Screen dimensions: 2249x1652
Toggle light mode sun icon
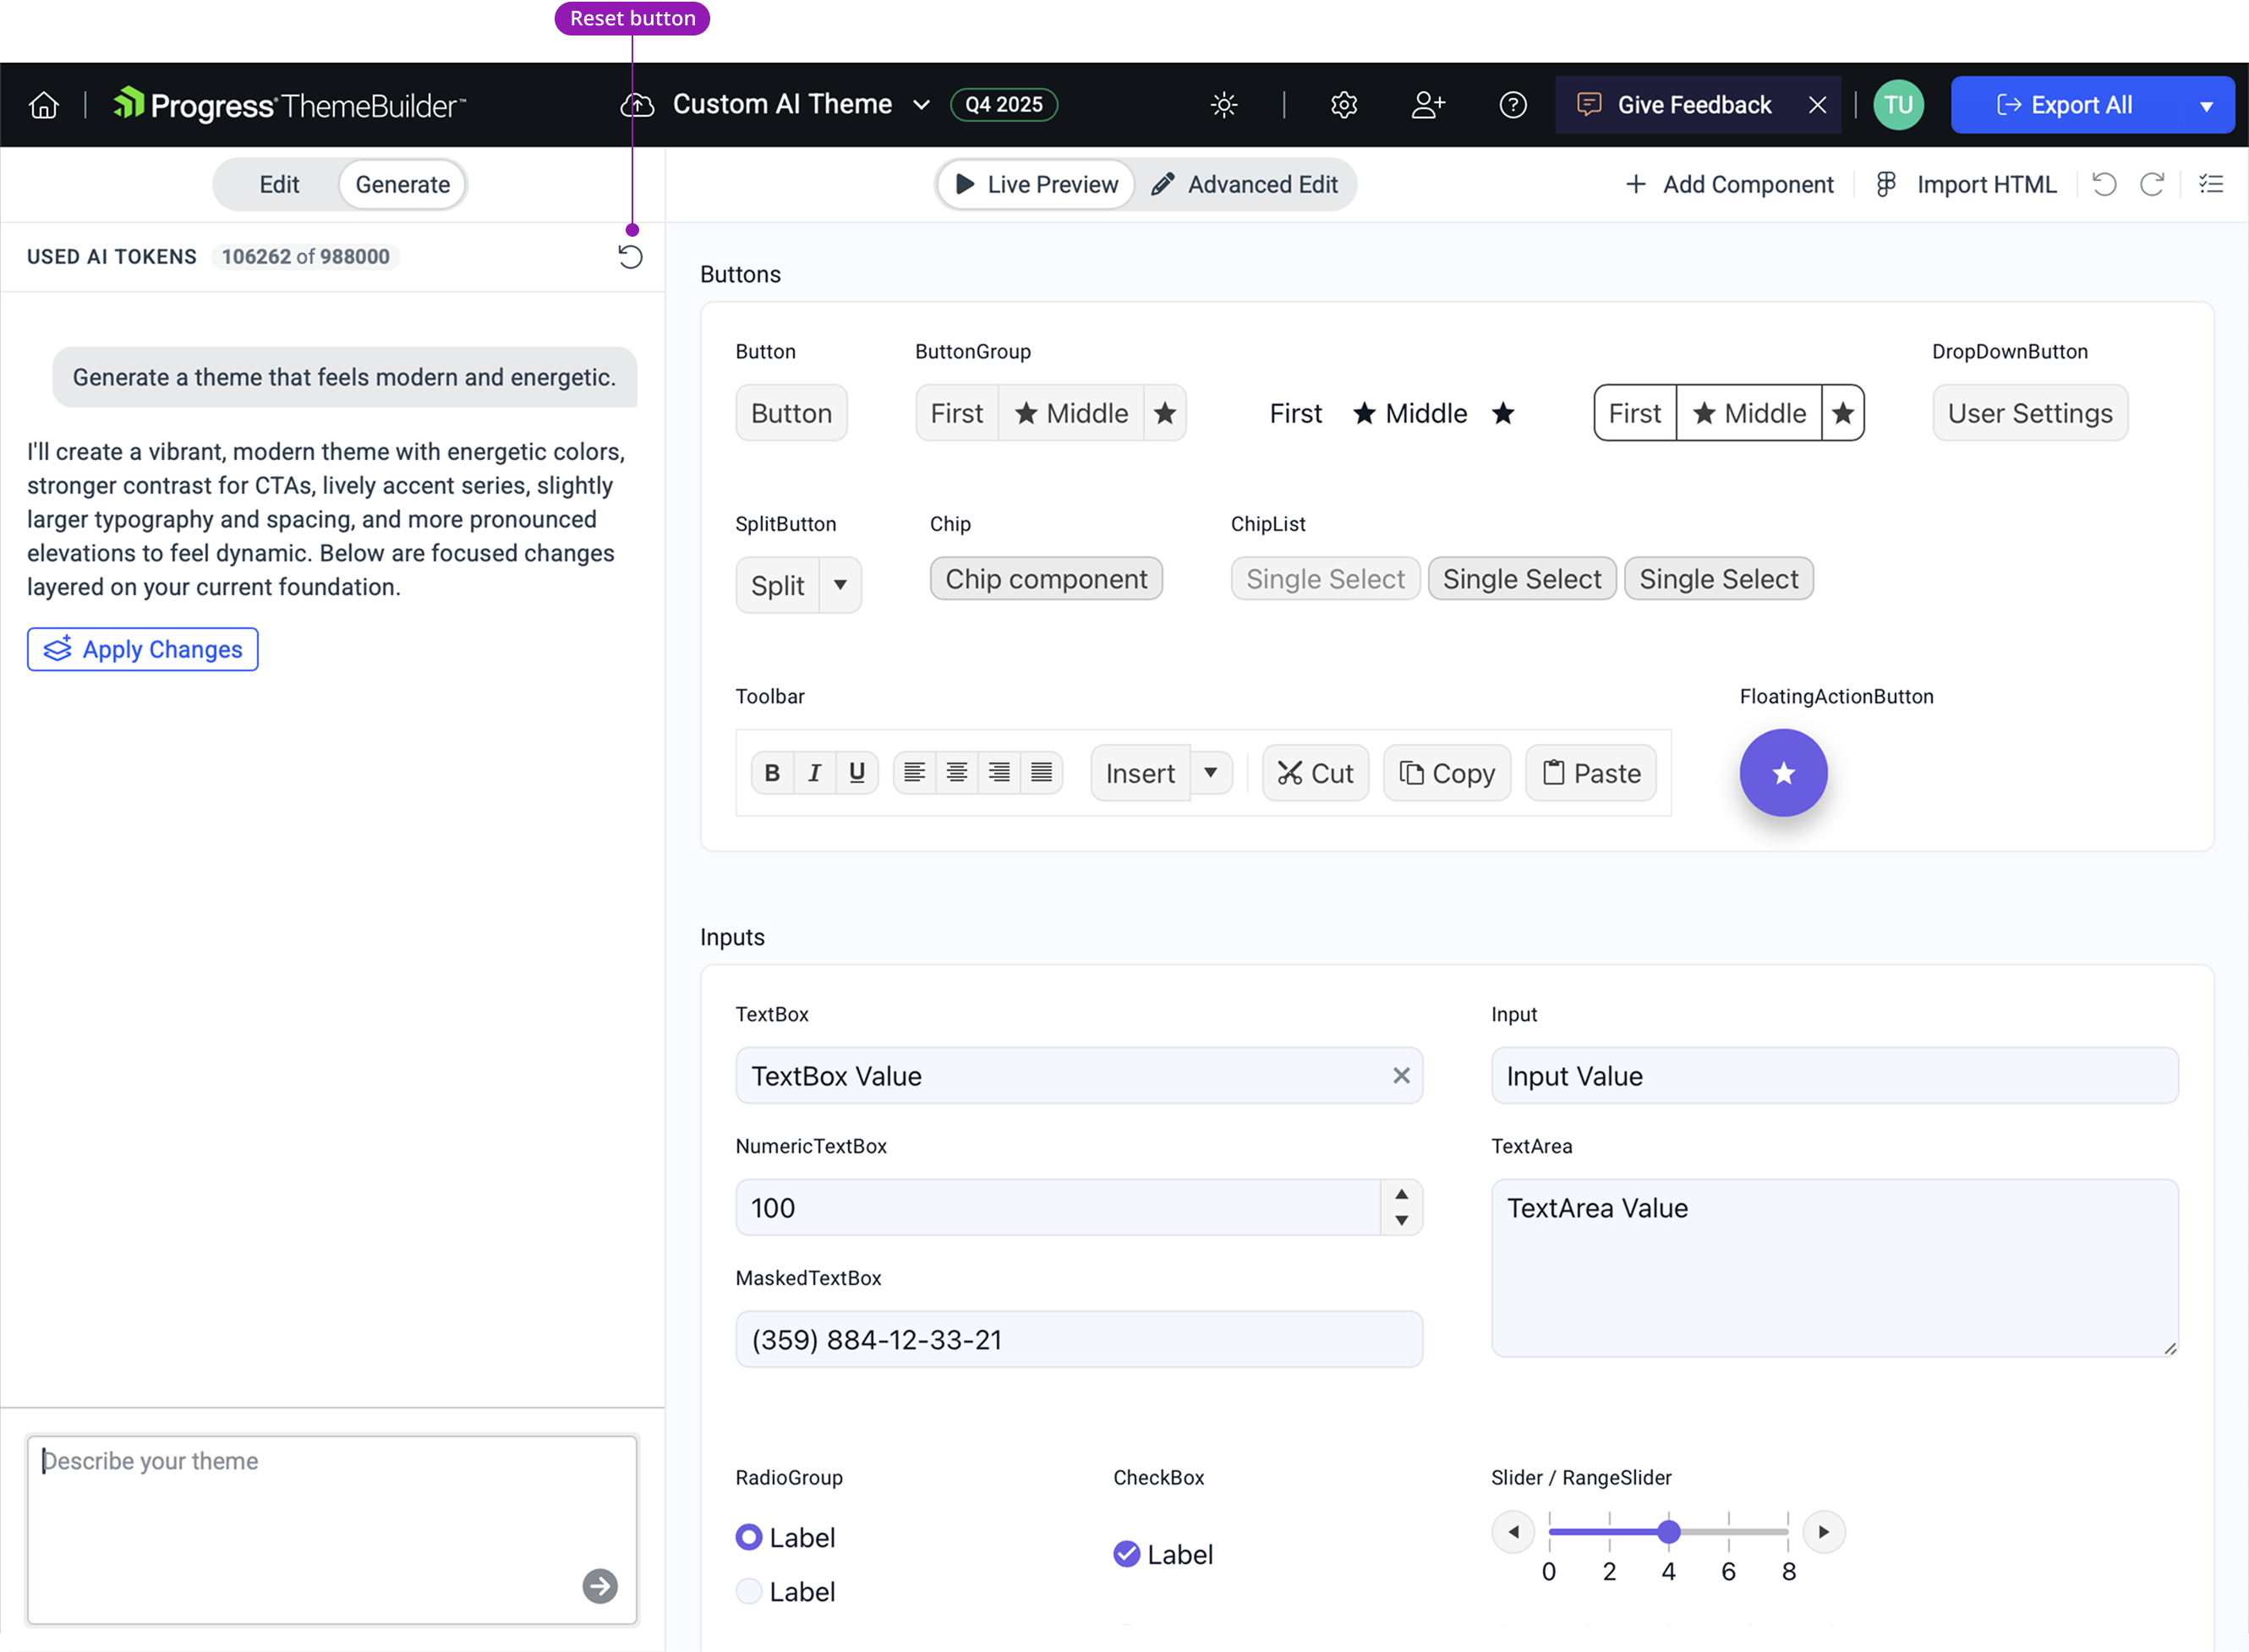(x=1224, y=105)
